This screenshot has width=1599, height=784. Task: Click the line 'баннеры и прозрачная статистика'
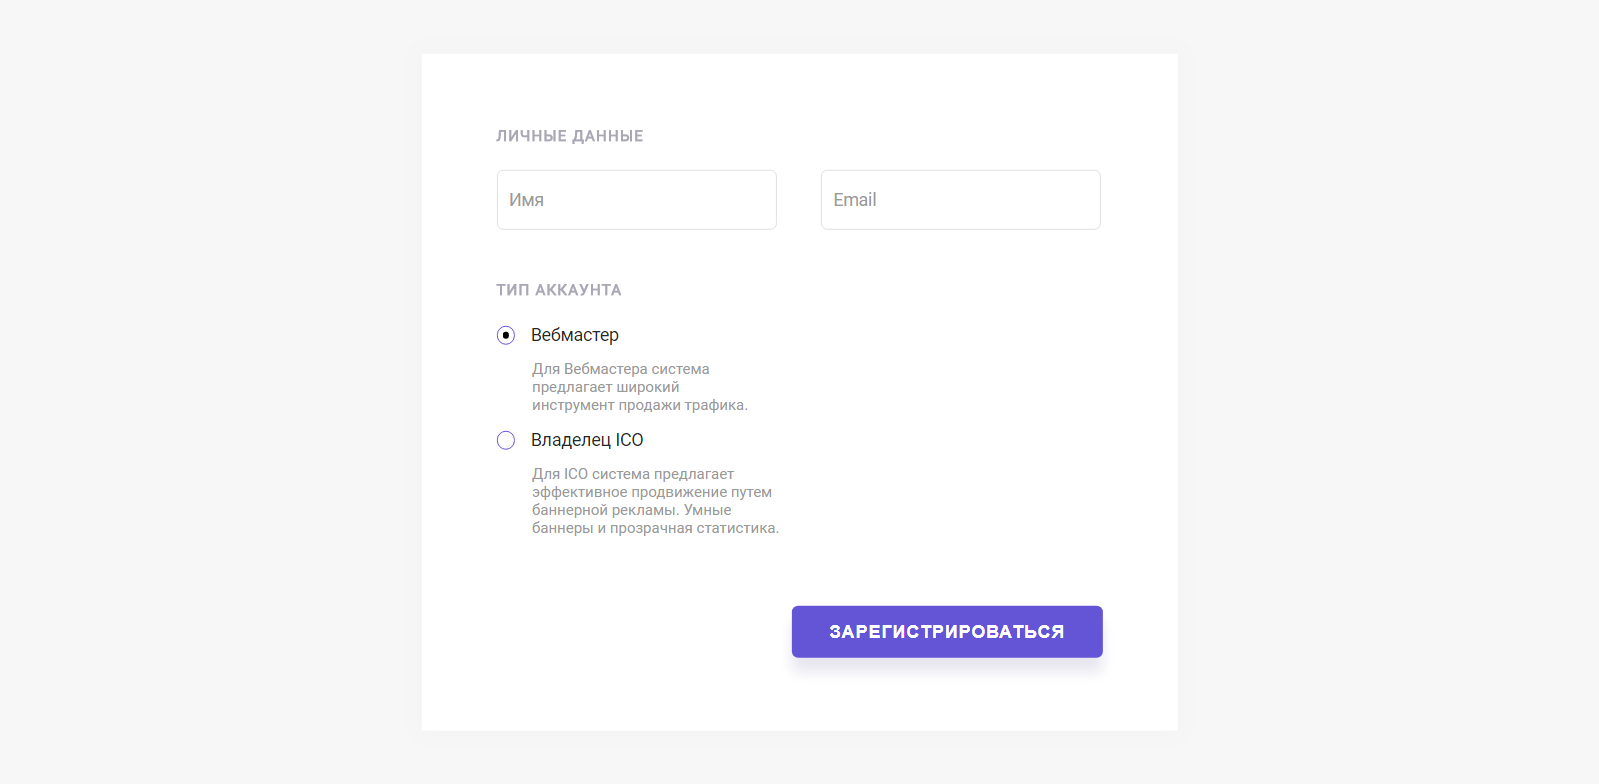pyautogui.click(x=655, y=528)
